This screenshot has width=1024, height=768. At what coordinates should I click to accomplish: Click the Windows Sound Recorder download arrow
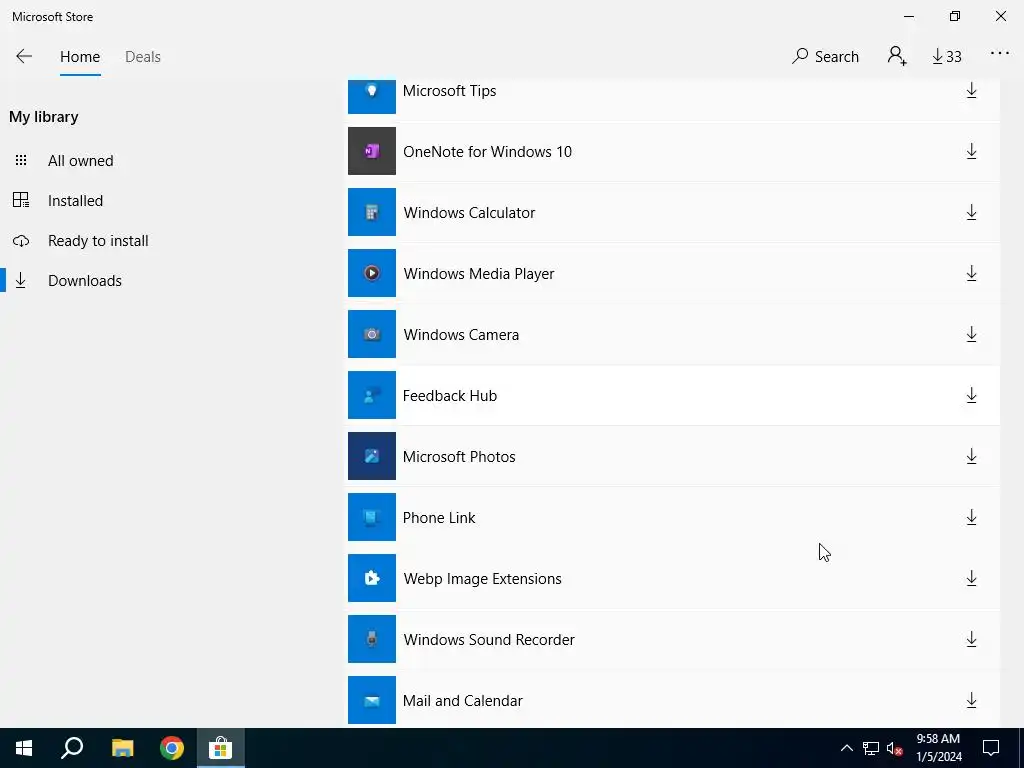pyautogui.click(x=971, y=639)
